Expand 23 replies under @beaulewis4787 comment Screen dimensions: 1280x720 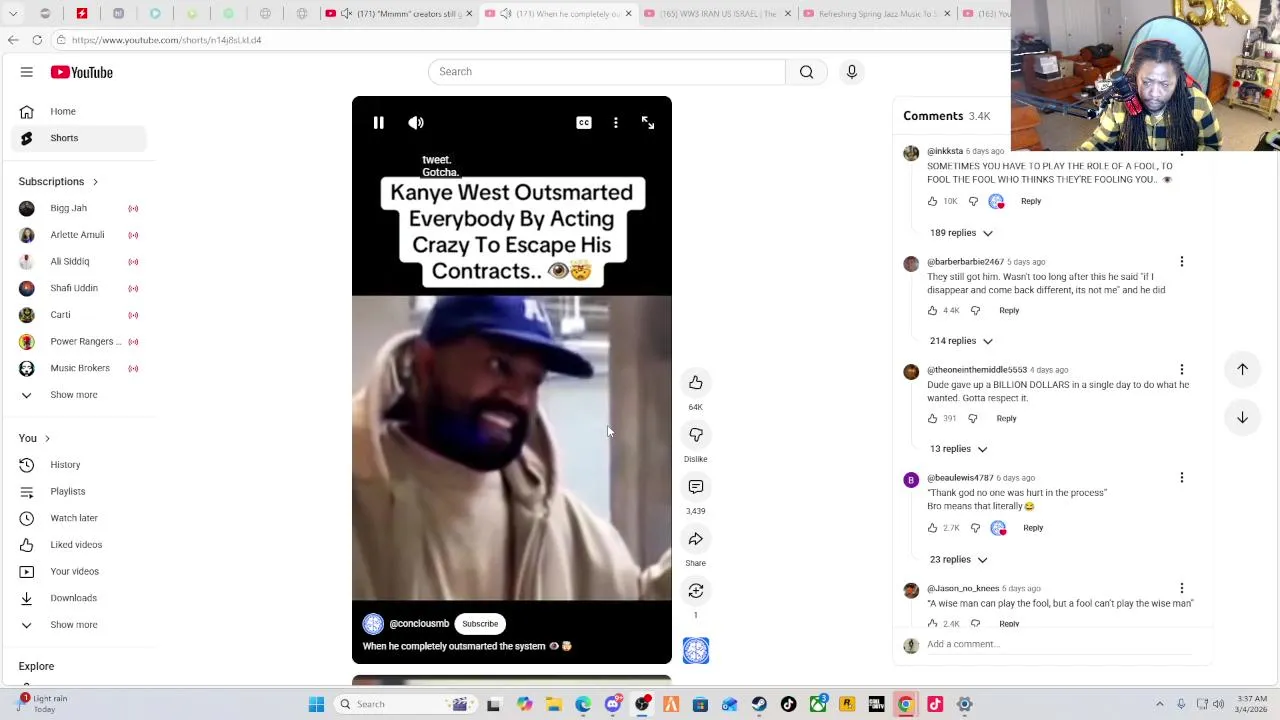(958, 559)
